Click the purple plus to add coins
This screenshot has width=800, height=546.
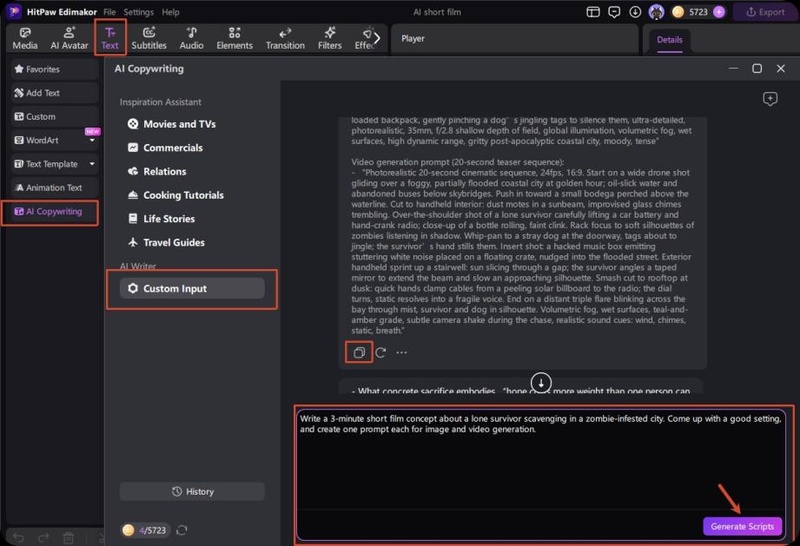pyautogui.click(x=719, y=12)
